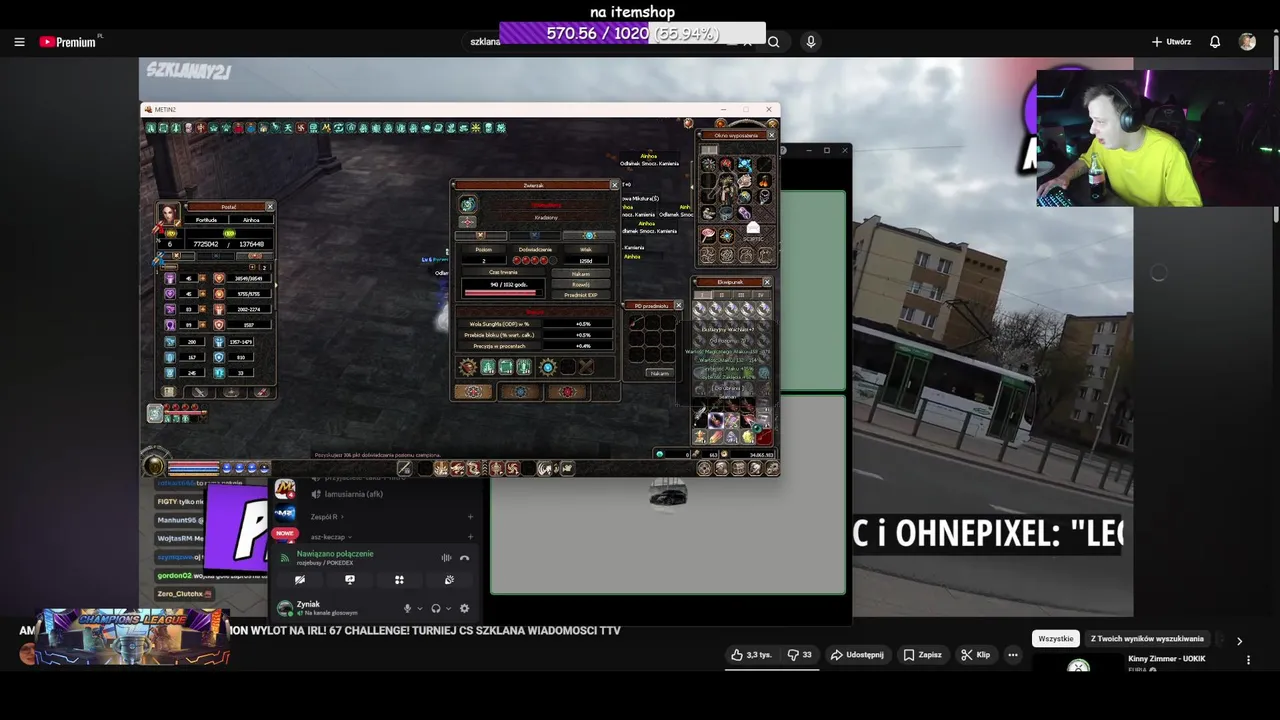This screenshot has width=1280, height=720.
Task: Close the Postać character window
Action: pos(269,207)
